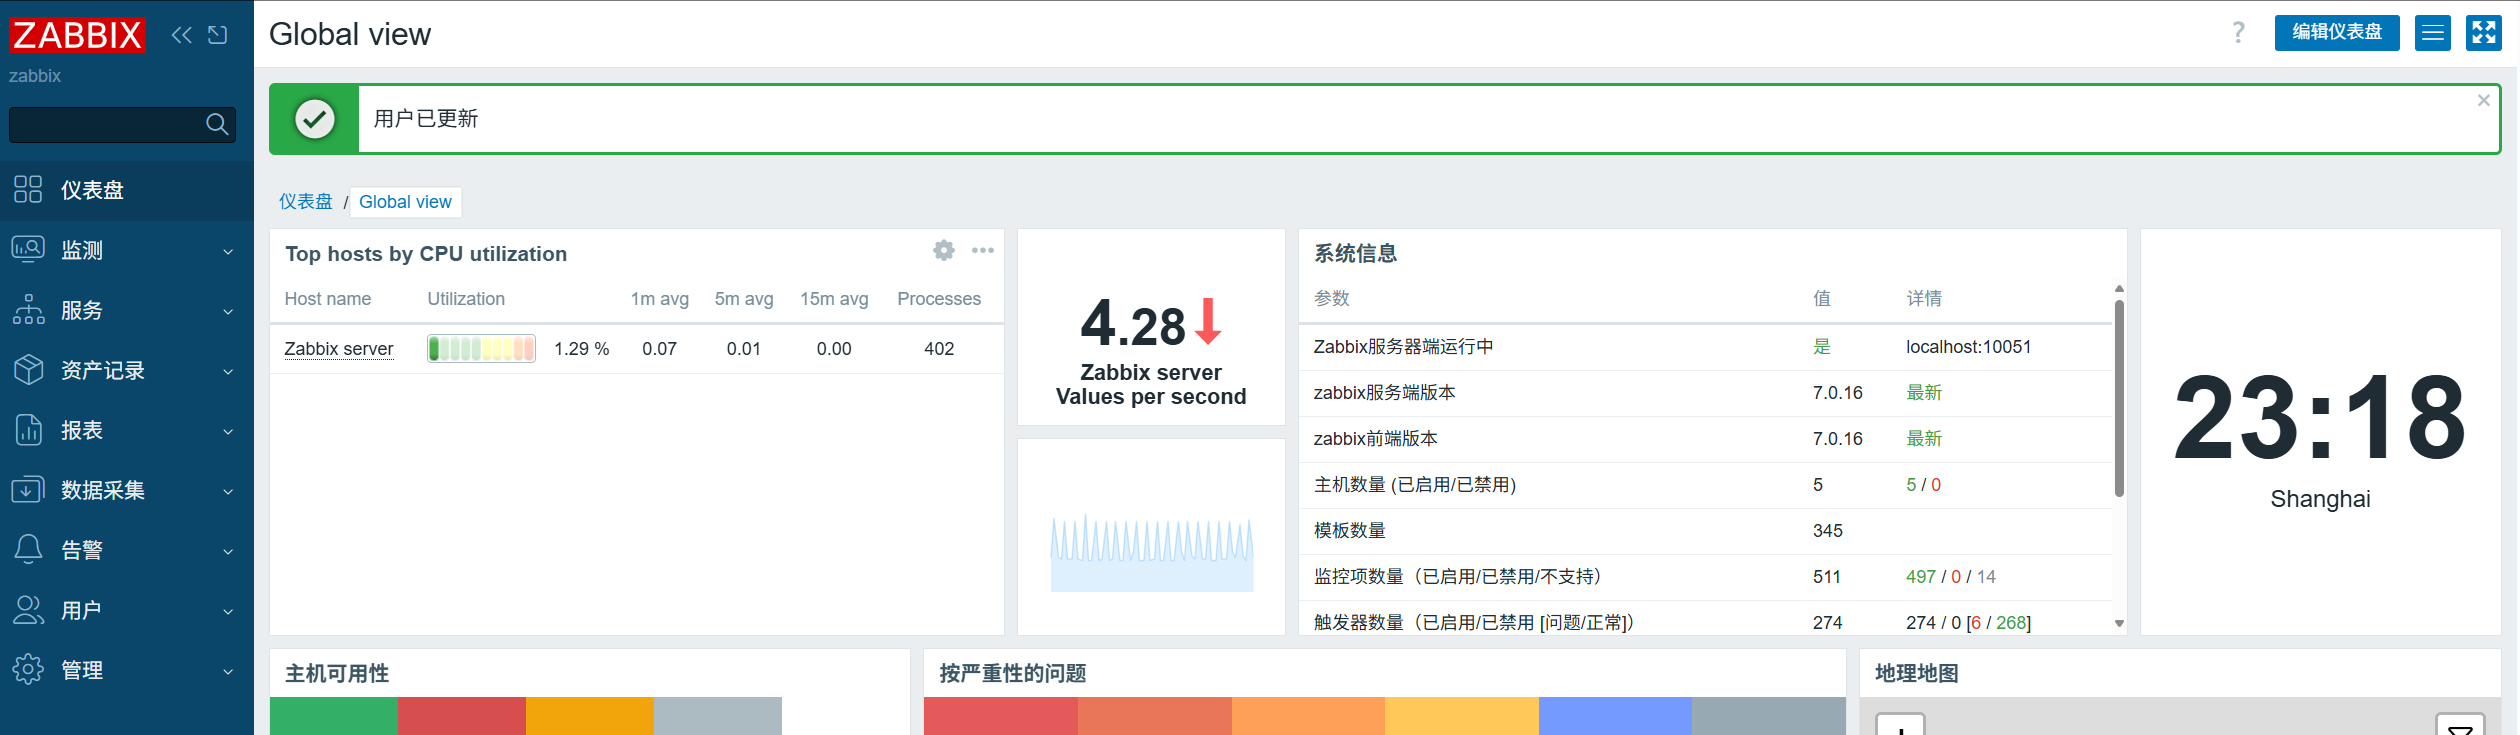Image resolution: width=2520 pixels, height=735 pixels.
Task: Click the Processes value 402
Action: [x=939, y=349]
